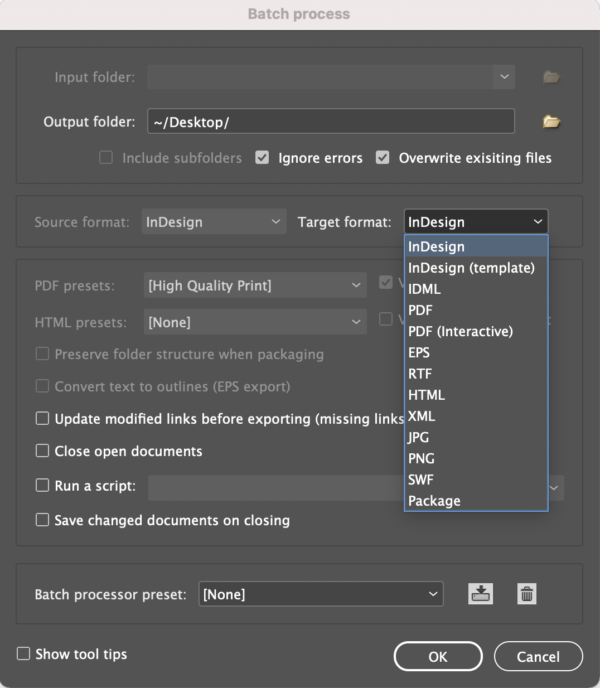Viewport: 600px width, 688px height.
Task: Toggle the Include subfolders checkbox
Action: coord(106,158)
